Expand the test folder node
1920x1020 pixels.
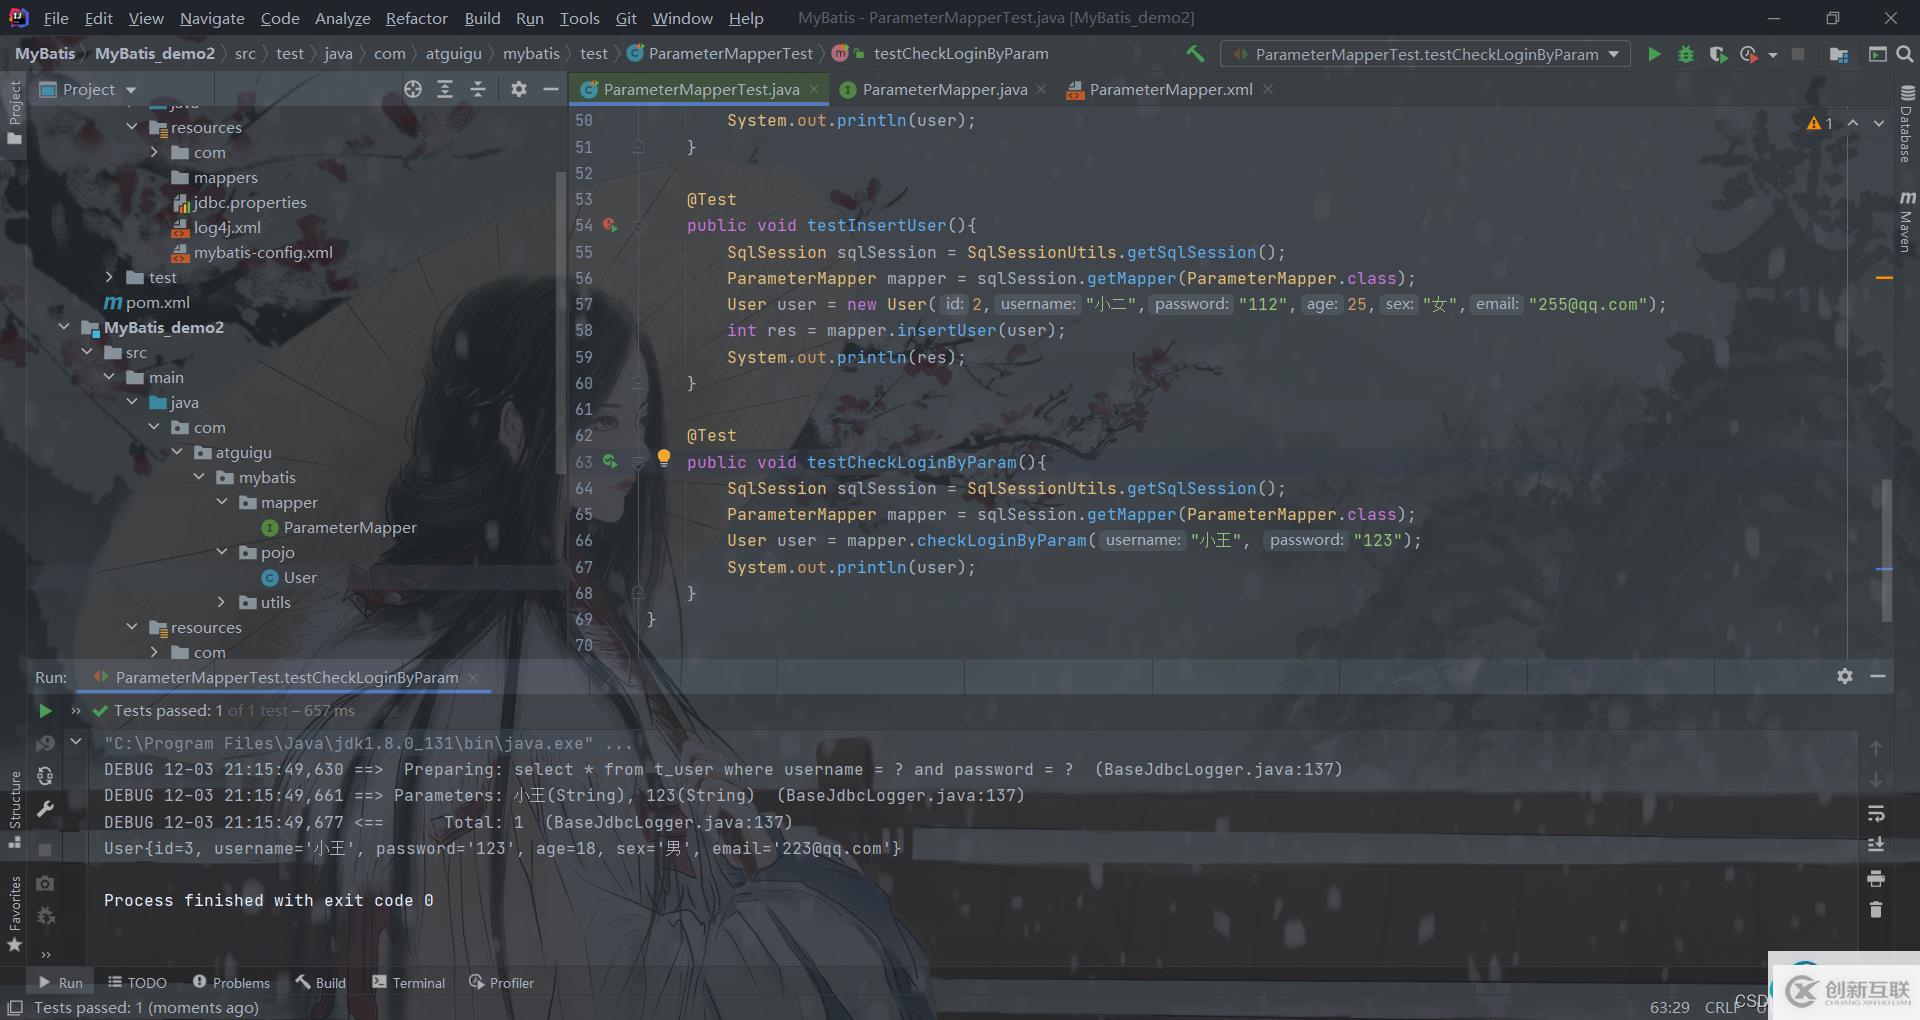pos(109,277)
